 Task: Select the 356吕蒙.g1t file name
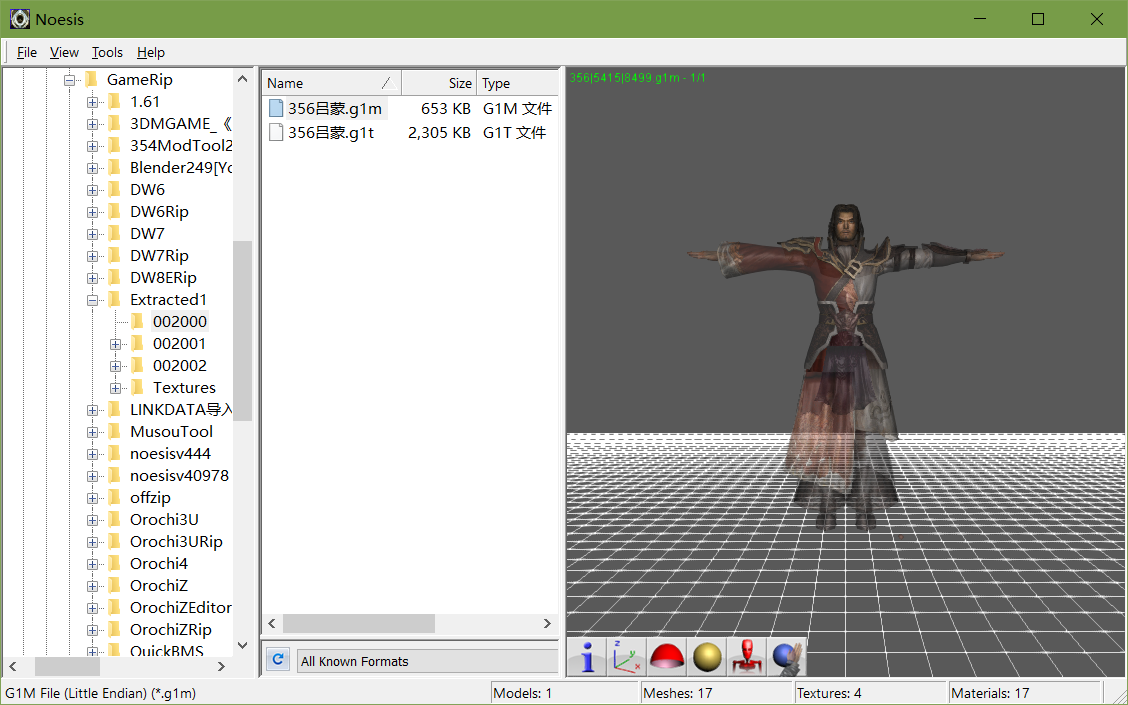[x=331, y=132]
